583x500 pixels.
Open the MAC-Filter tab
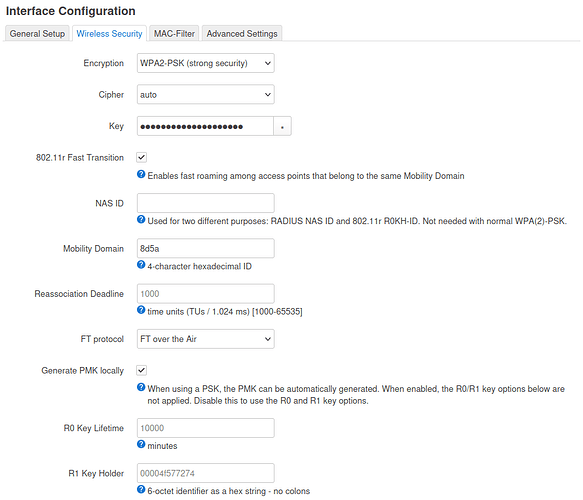pos(174,33)
